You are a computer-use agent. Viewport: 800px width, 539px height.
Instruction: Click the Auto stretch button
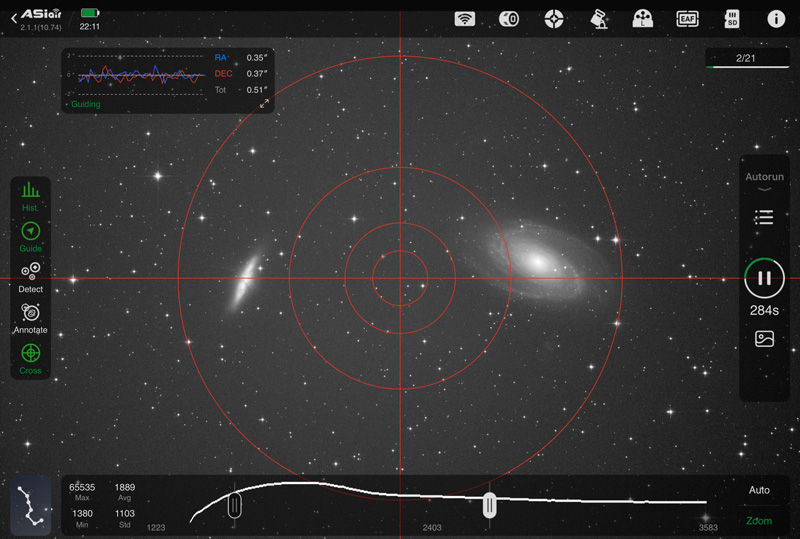tap(759, 490)
